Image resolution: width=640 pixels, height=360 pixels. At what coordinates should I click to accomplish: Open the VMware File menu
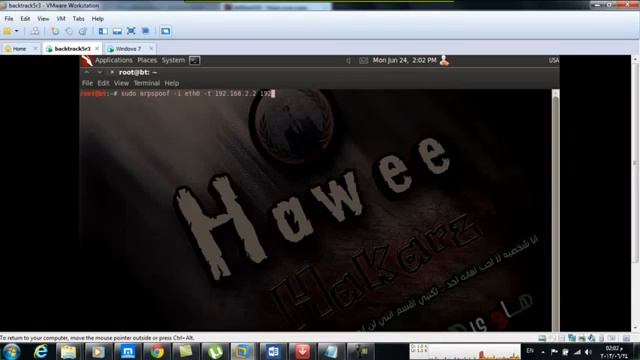[9, 19]
